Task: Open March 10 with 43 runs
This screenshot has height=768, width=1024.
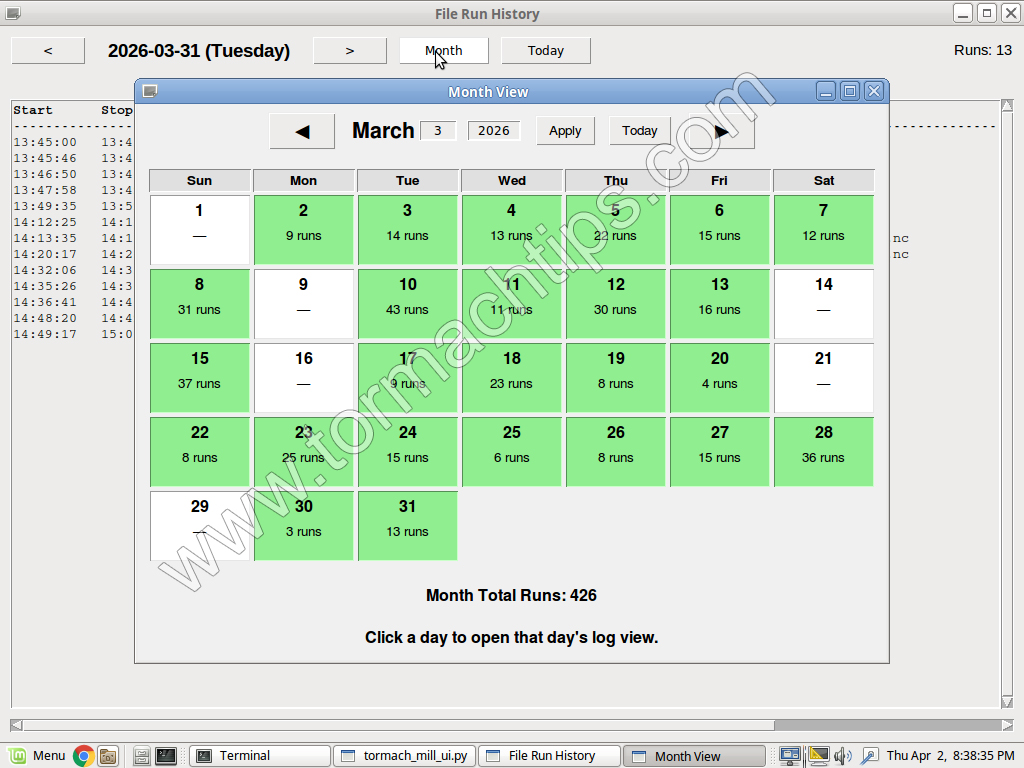Action: coord(408,304)
